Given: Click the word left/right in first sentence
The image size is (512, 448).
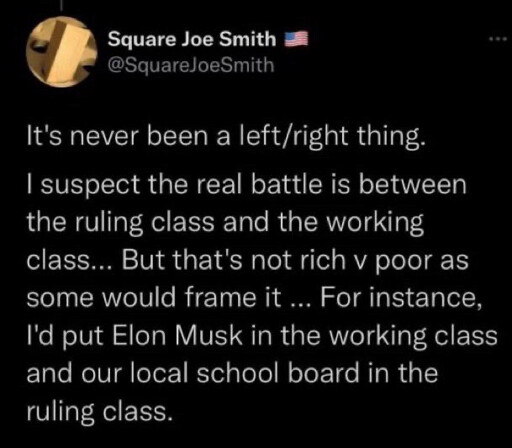Looking at the screenshot, I should pos(293,137).
